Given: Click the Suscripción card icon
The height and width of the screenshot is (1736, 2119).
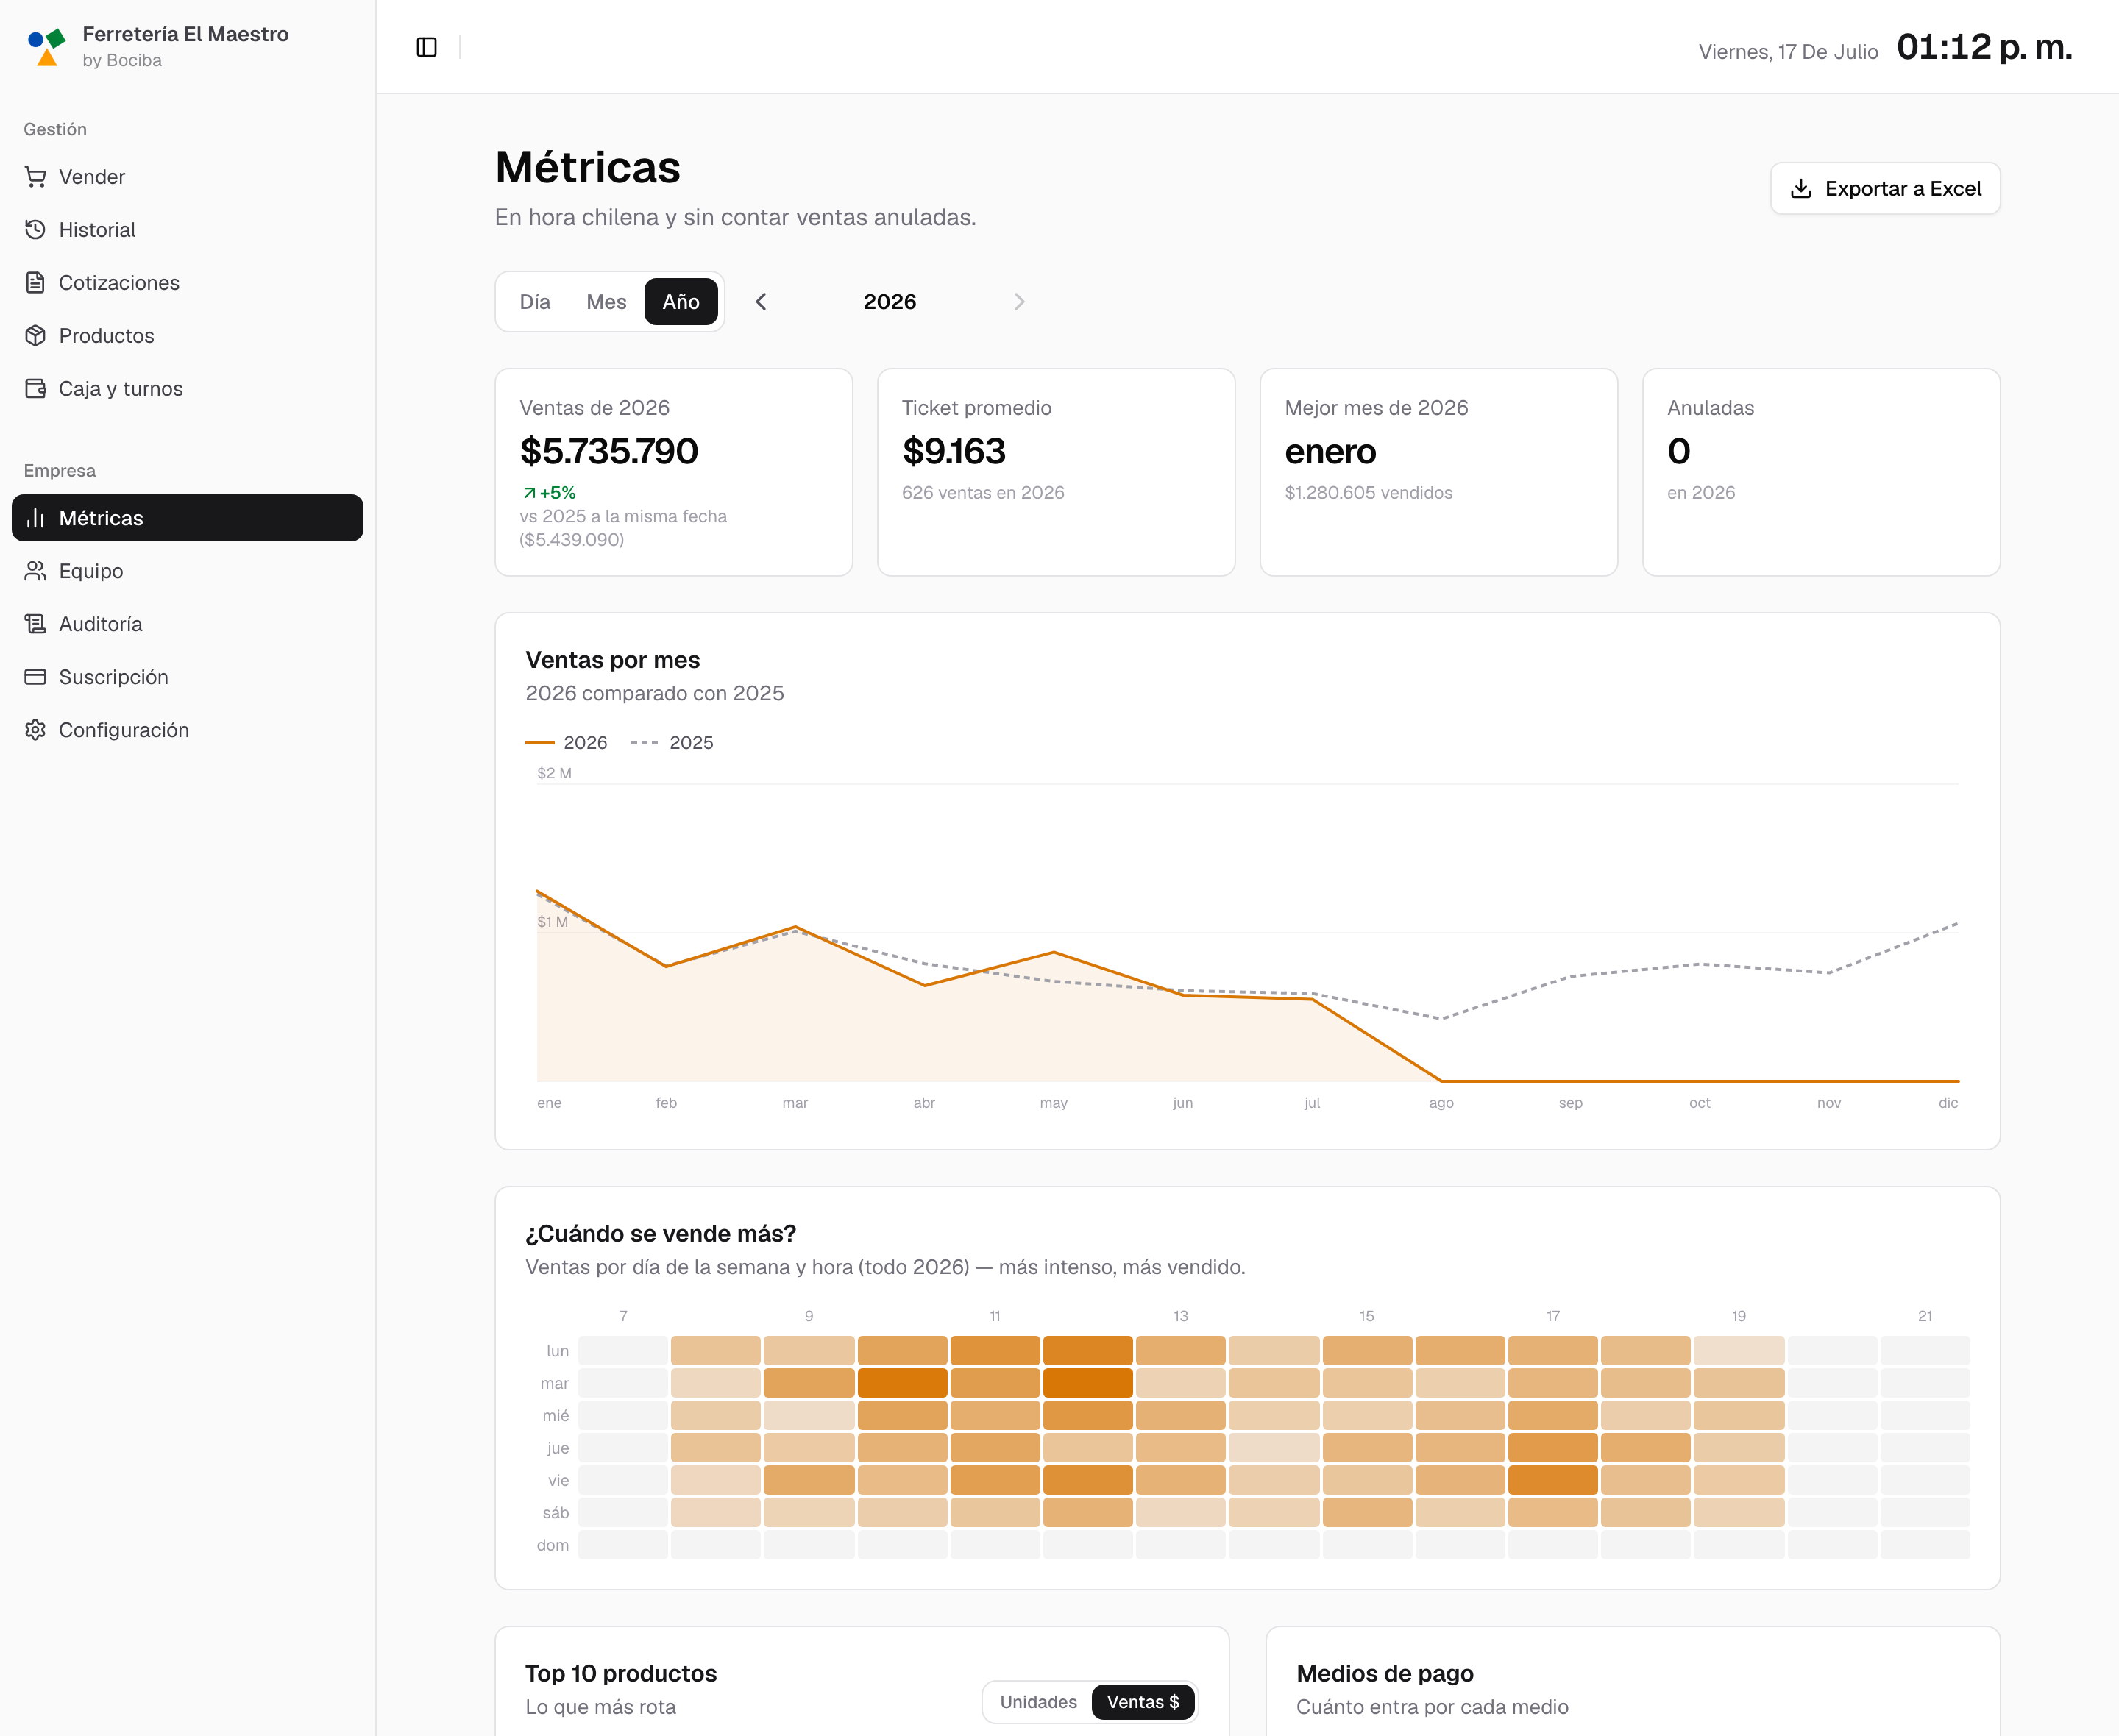Looking at the screenshot, I should coord(36,677).
